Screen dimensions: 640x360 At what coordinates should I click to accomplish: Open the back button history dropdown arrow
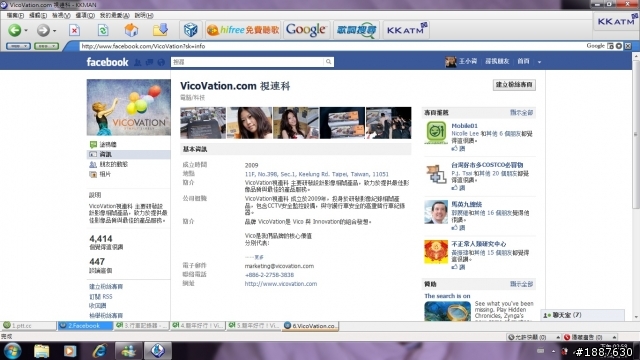(26, 31)
